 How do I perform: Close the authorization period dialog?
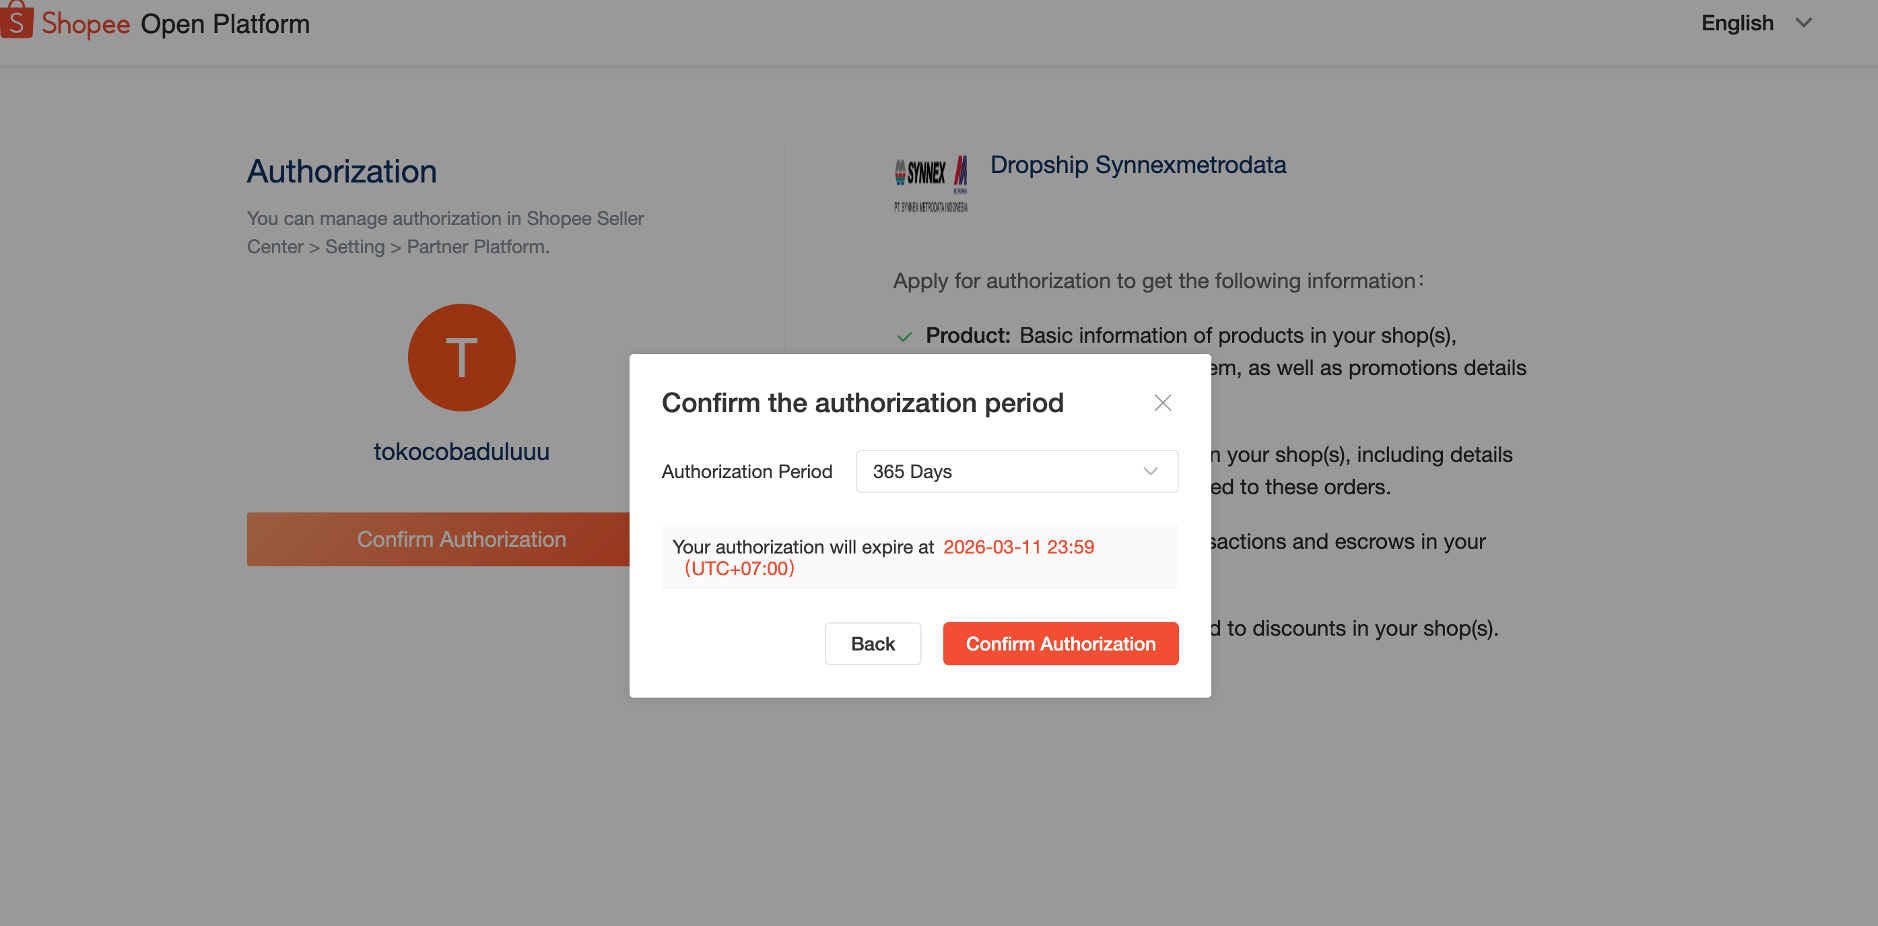point(1162,403)
